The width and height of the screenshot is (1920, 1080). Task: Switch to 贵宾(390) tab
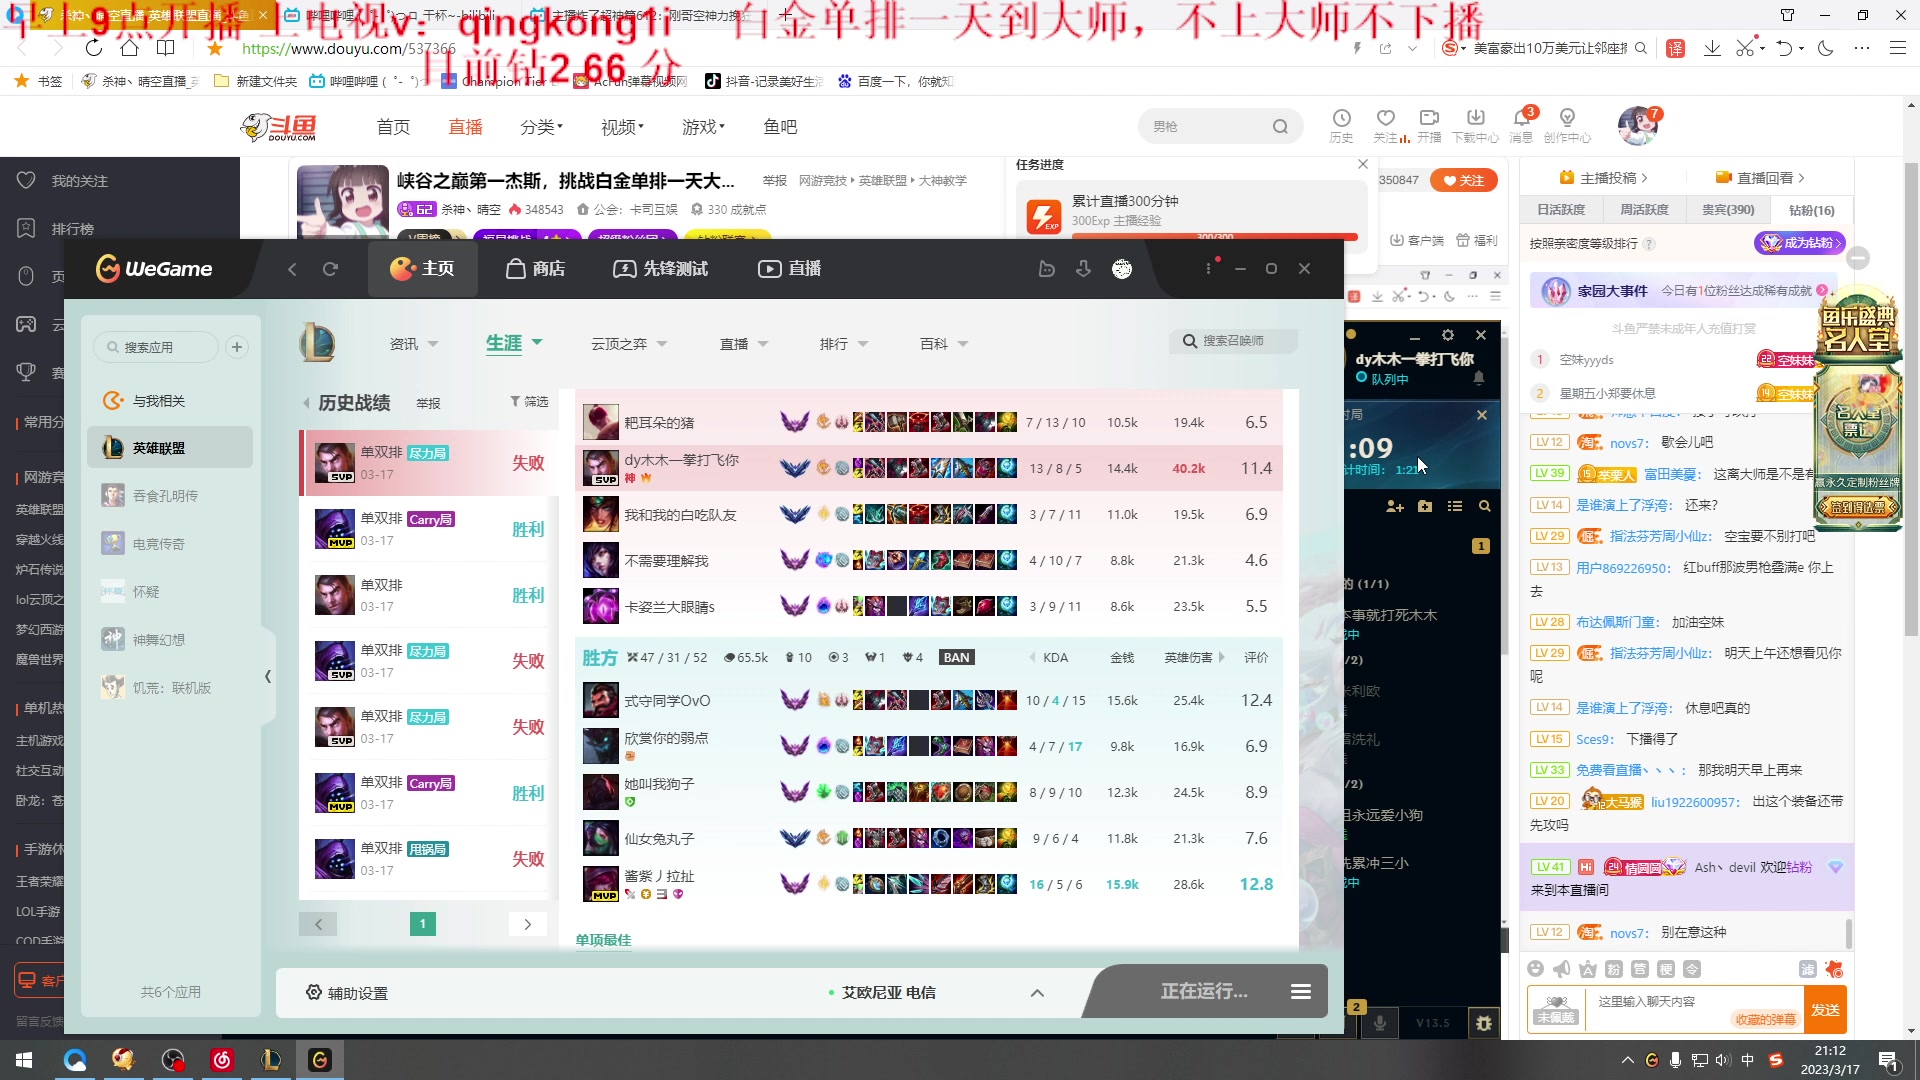(x=1728, y=210)
